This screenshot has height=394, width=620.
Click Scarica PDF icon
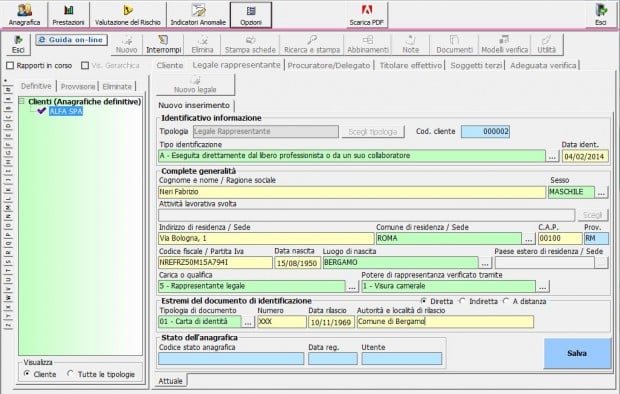pyautogui.click(x=366, y=15)
